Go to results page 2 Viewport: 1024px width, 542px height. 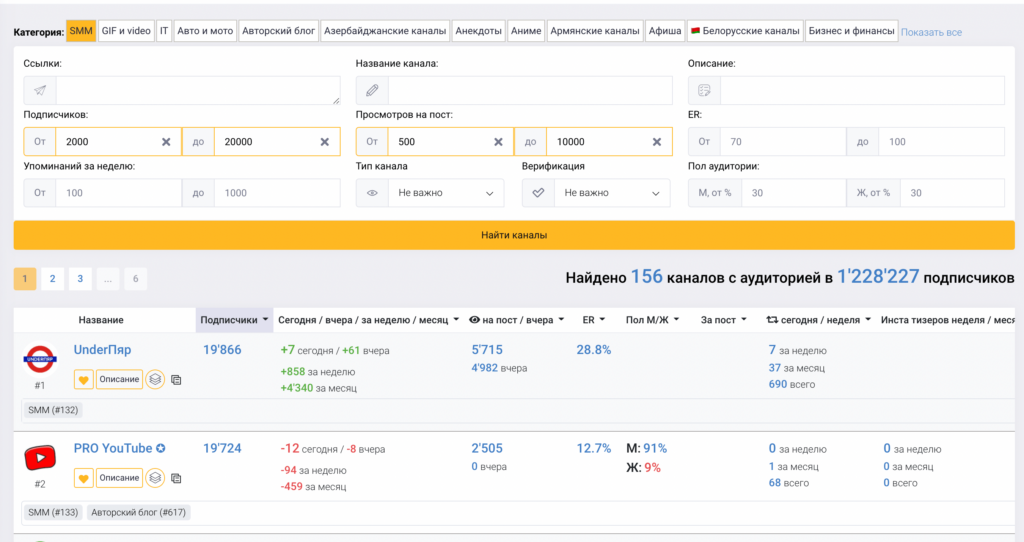click(52, 279)
